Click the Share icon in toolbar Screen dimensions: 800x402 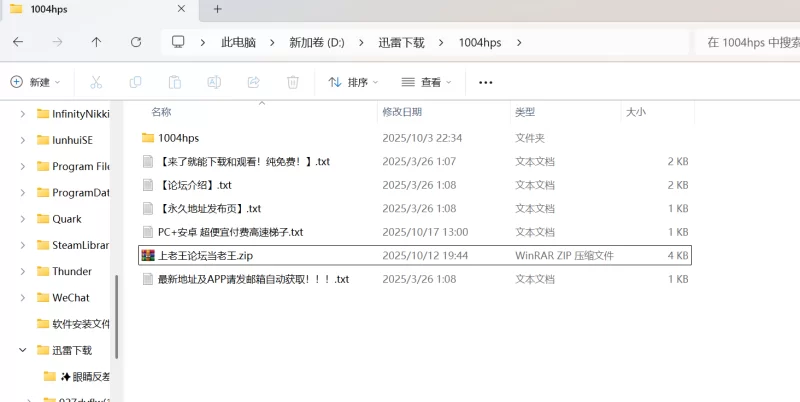pyautogui.click(x=254, y=82)
